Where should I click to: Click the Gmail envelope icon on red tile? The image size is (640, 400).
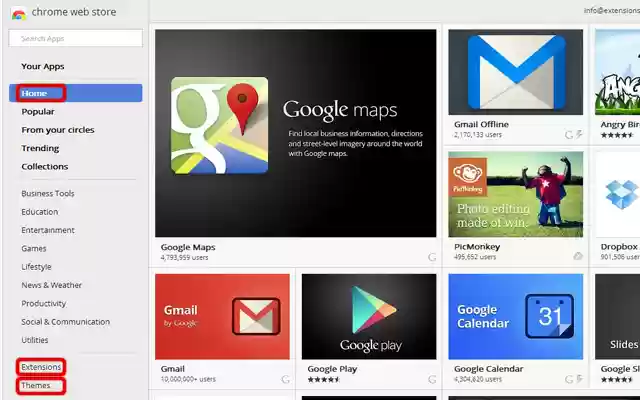point(256,316)
